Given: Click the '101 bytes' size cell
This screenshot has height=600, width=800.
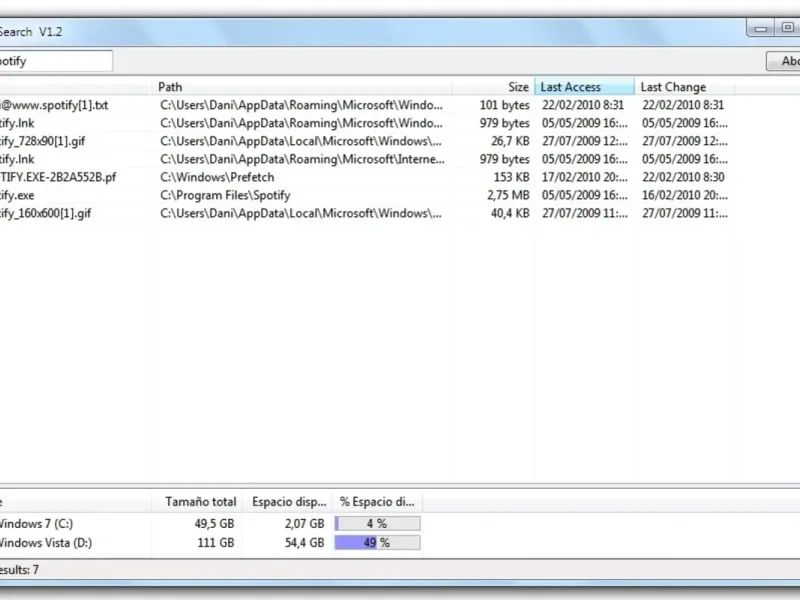Looking at the screenshot, I should point(504,105).
